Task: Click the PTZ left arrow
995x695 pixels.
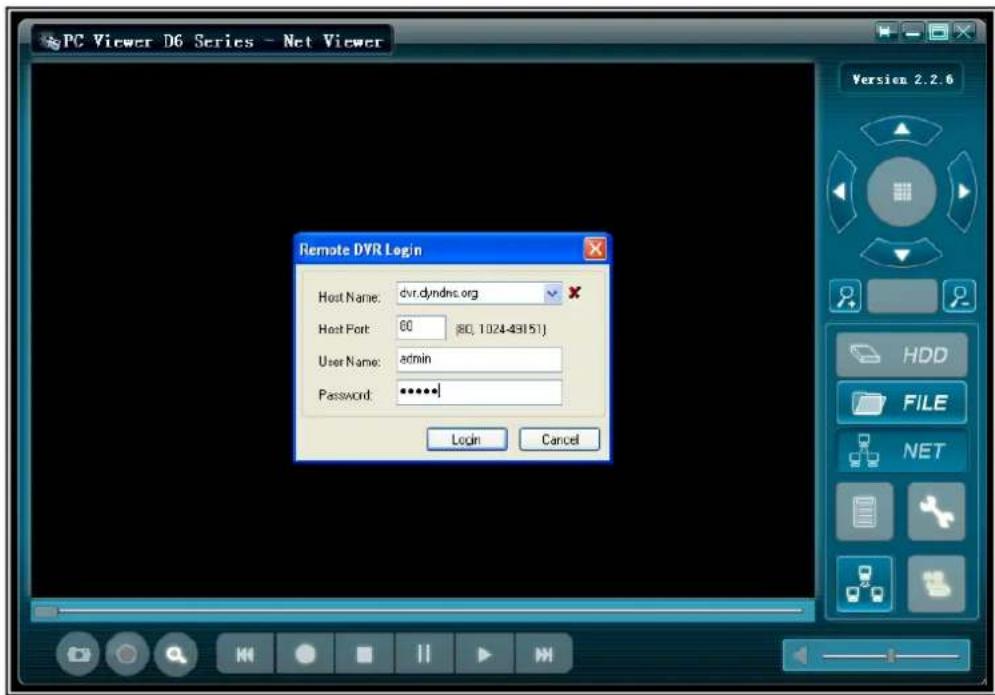Action: click(x=841, y=191)
